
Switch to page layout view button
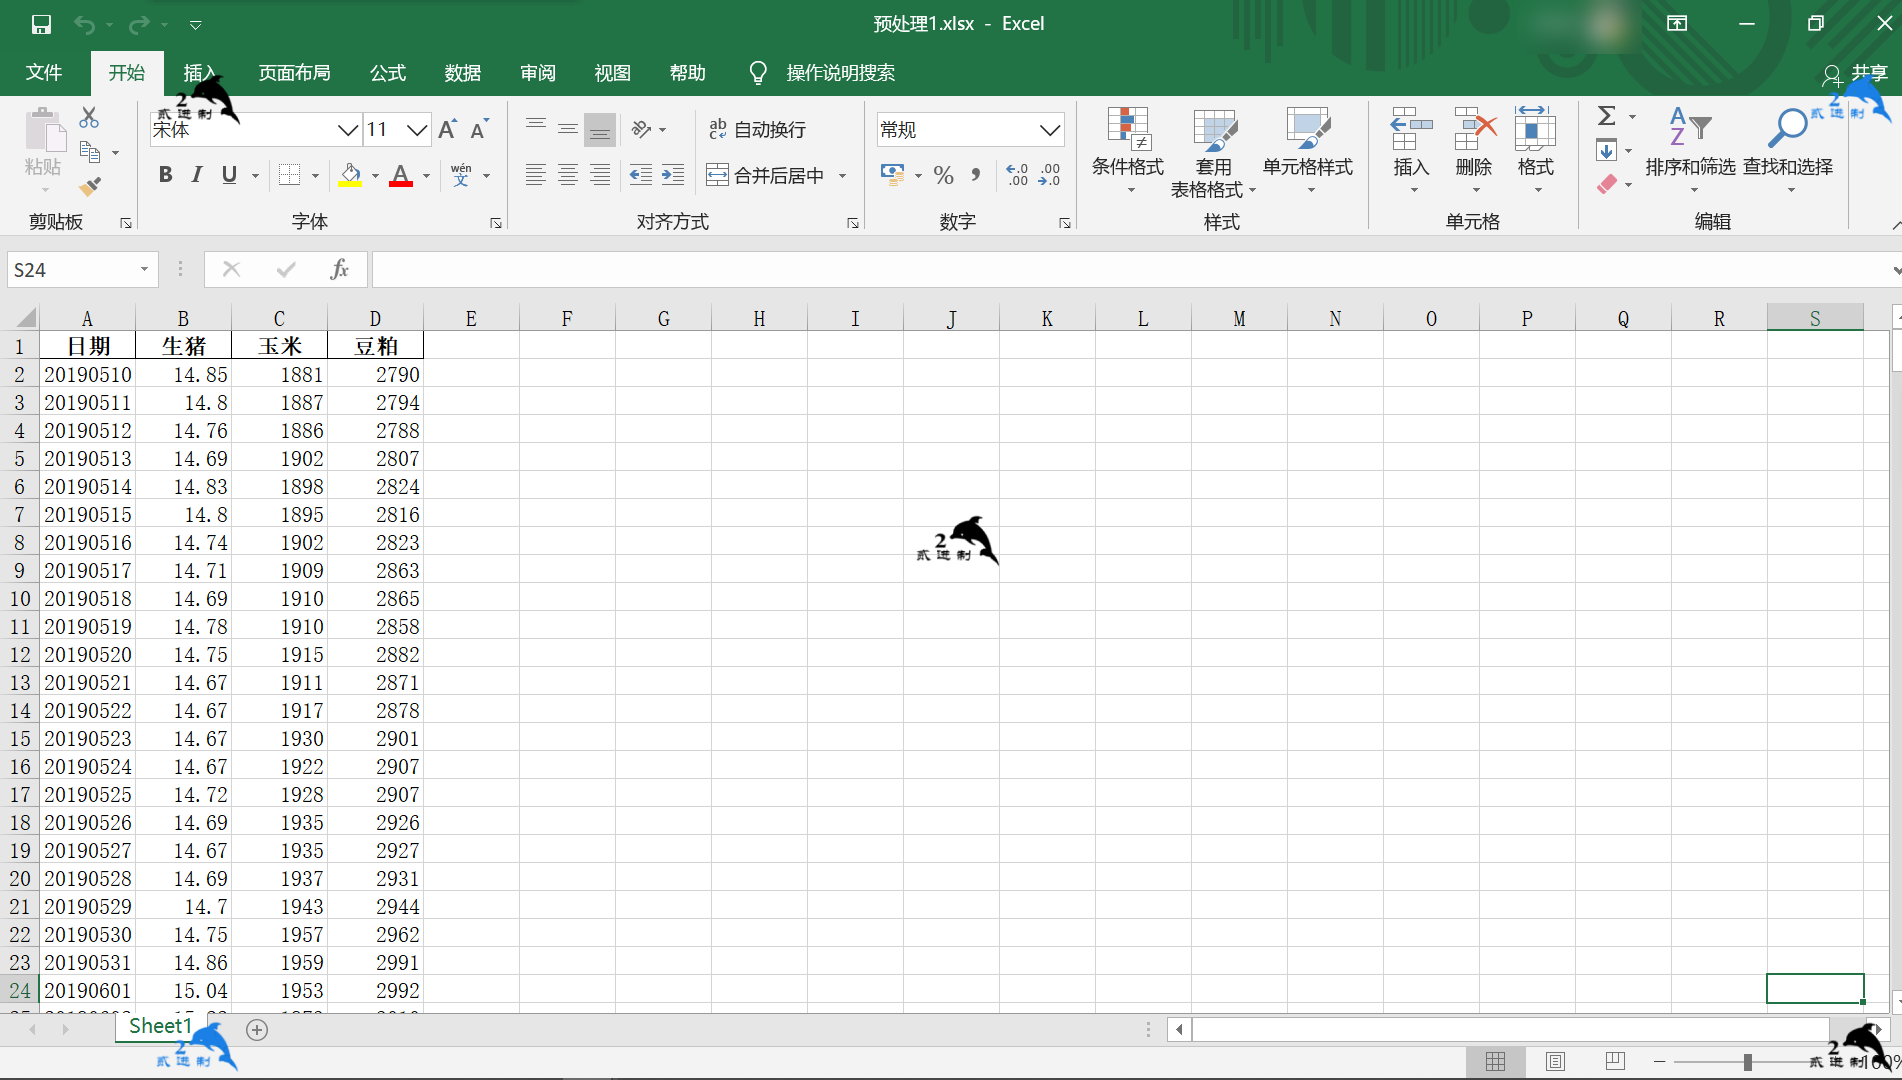coord(1555,1062)
